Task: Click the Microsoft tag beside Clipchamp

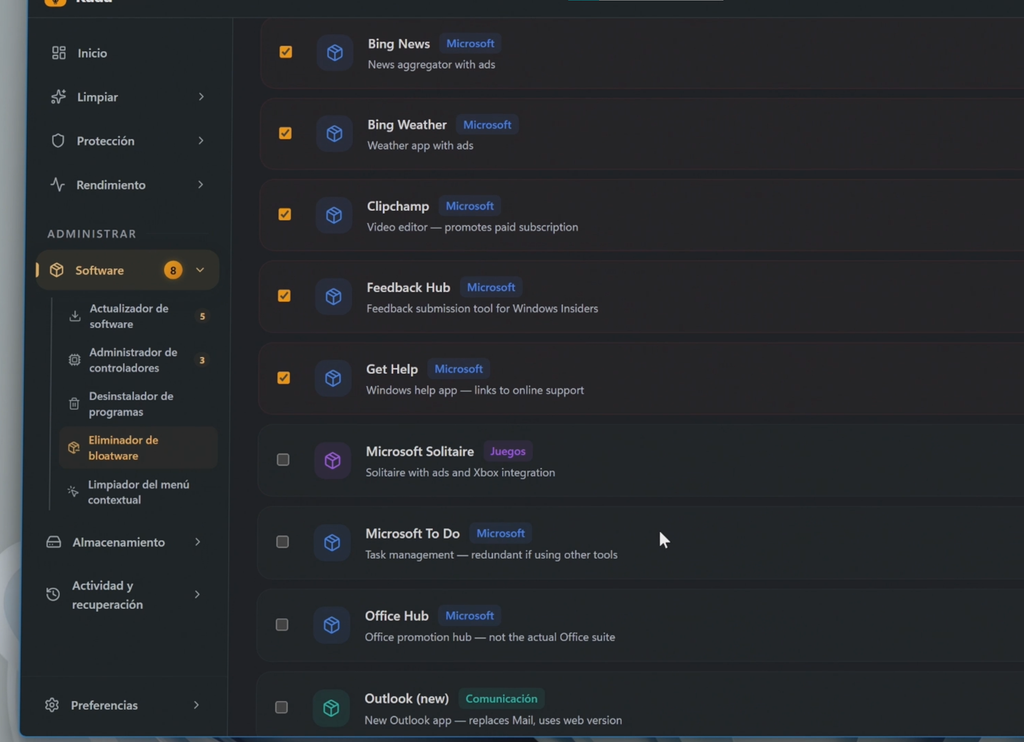Action: pyautogui.click(x=470, y=206)
